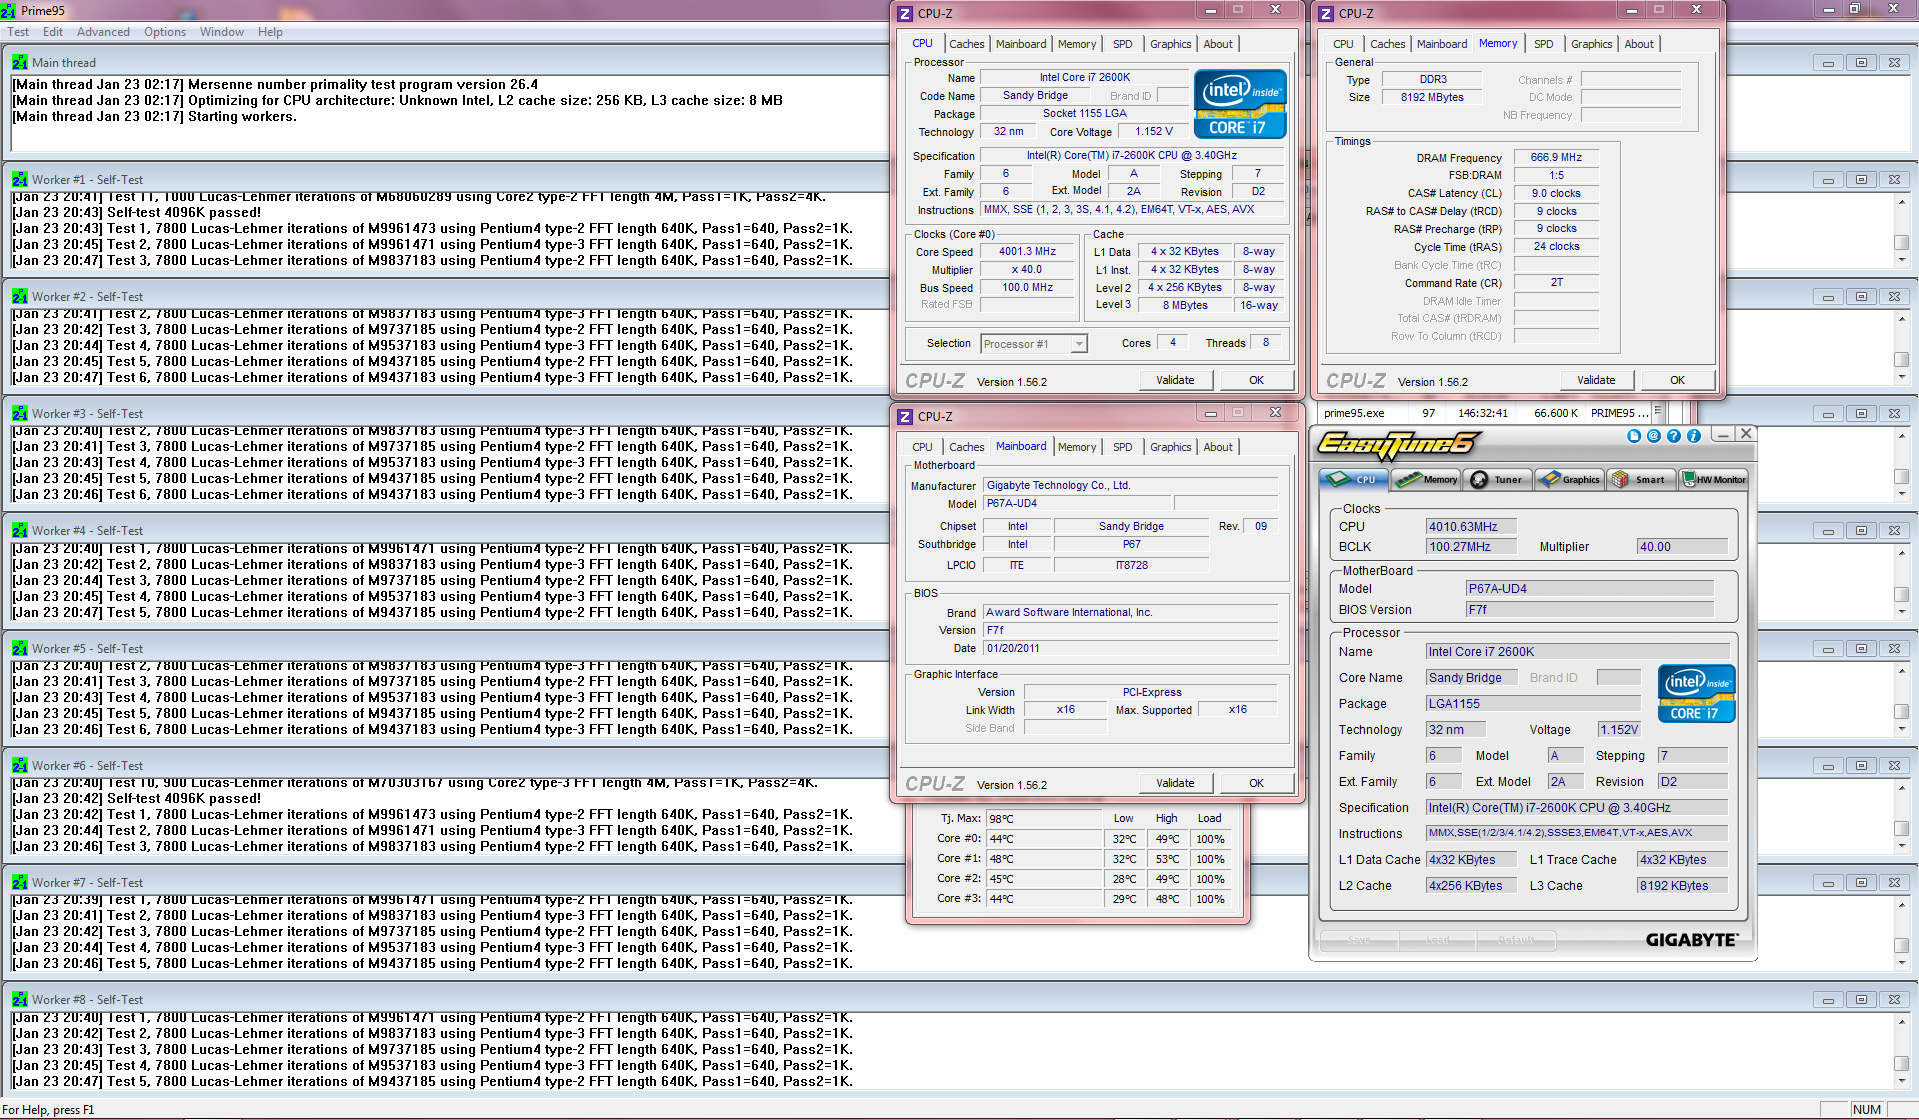Open Caches tab in CPU-Z processor window
Image resolution: width=1919 pixels, height=1120 pixels.
click(x=966, y=44)
